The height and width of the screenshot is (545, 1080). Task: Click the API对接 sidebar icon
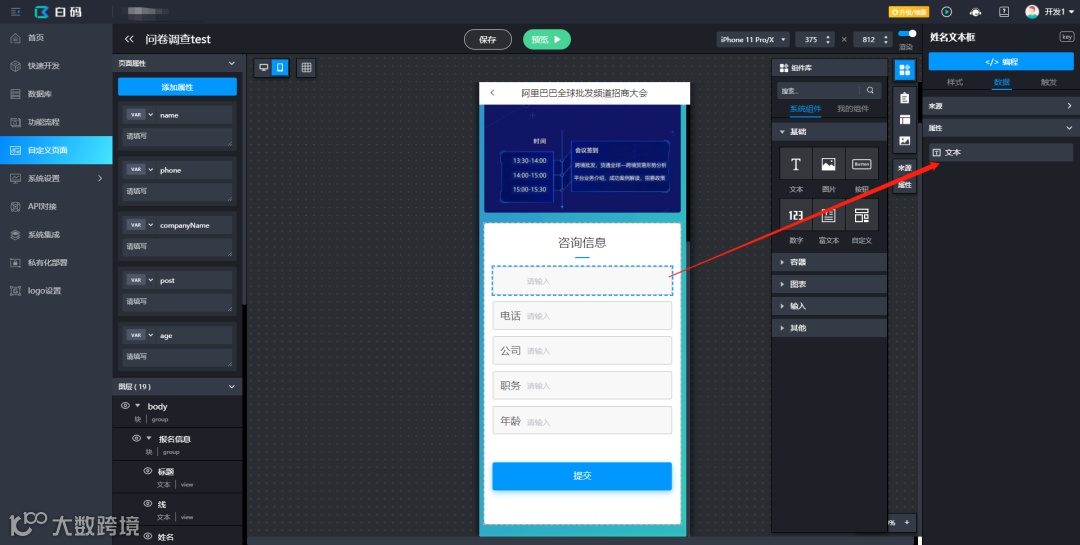coord(15,207)
